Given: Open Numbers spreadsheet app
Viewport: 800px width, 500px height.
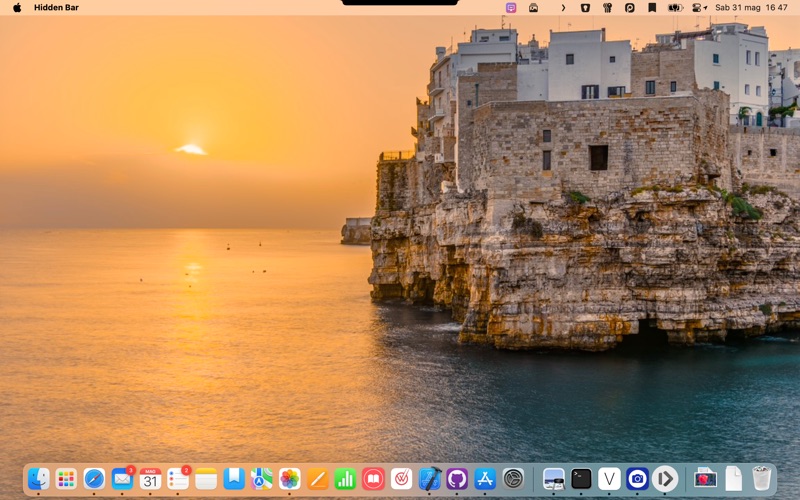Looking at the screenshot, I should 345,479.
